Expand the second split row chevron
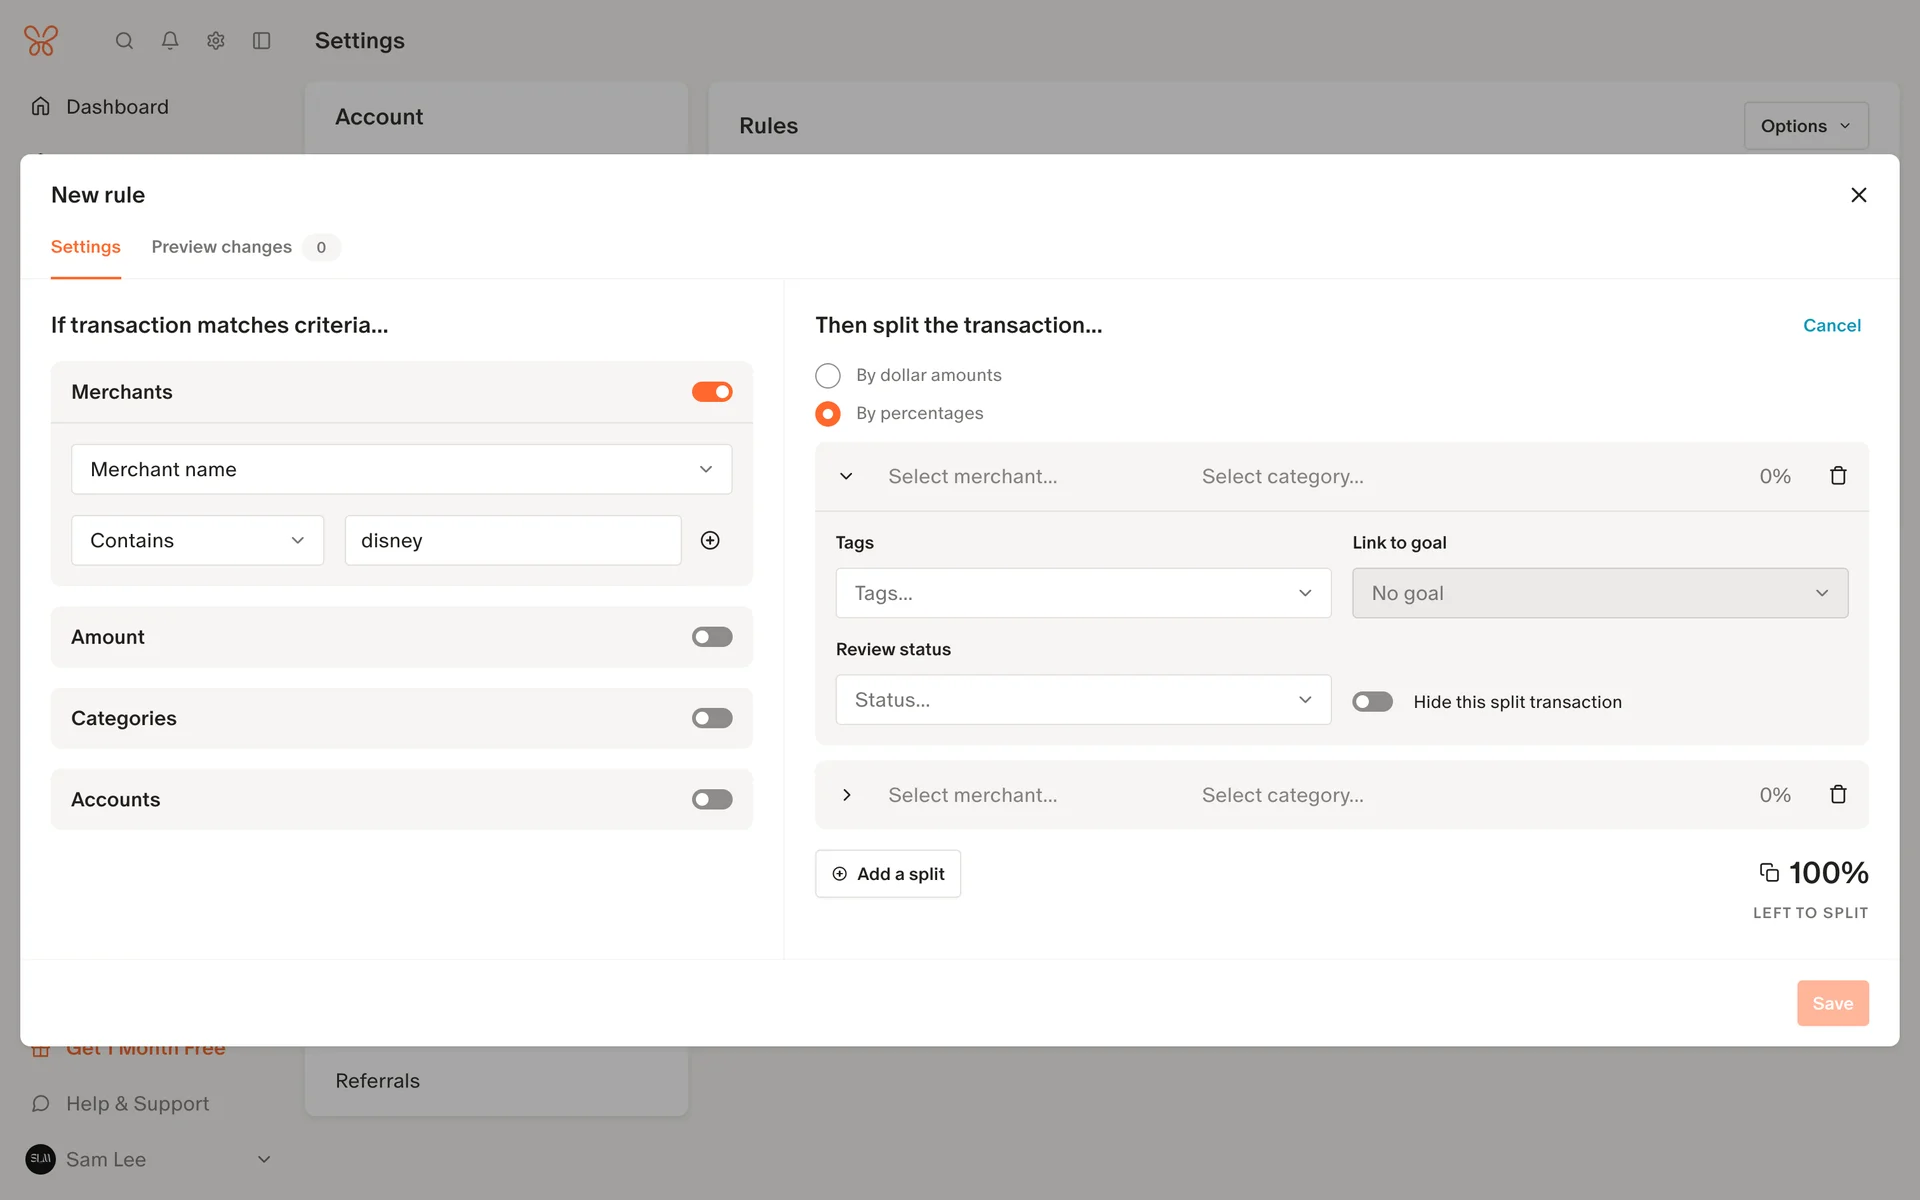Screen dimensions: 1920x1200 [847, 795]
